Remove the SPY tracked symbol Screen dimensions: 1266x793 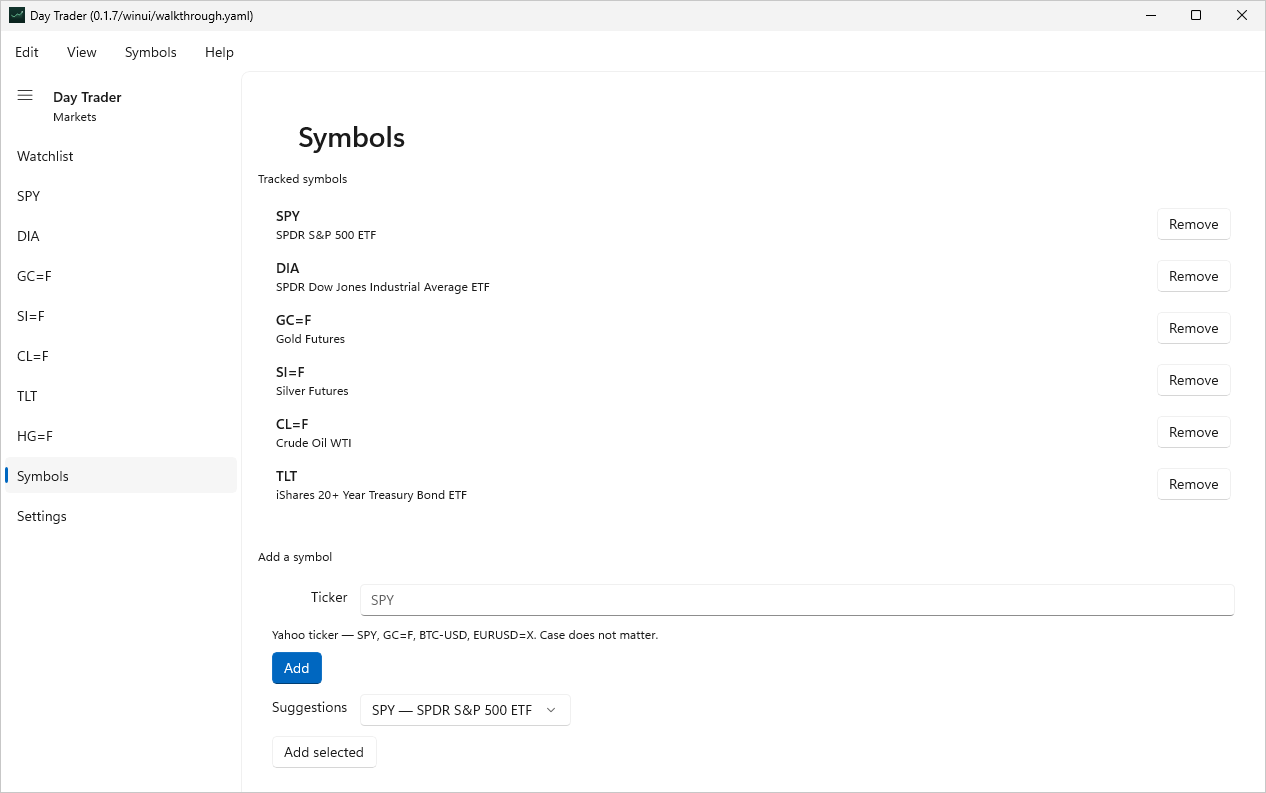[x=1193, y=224]
